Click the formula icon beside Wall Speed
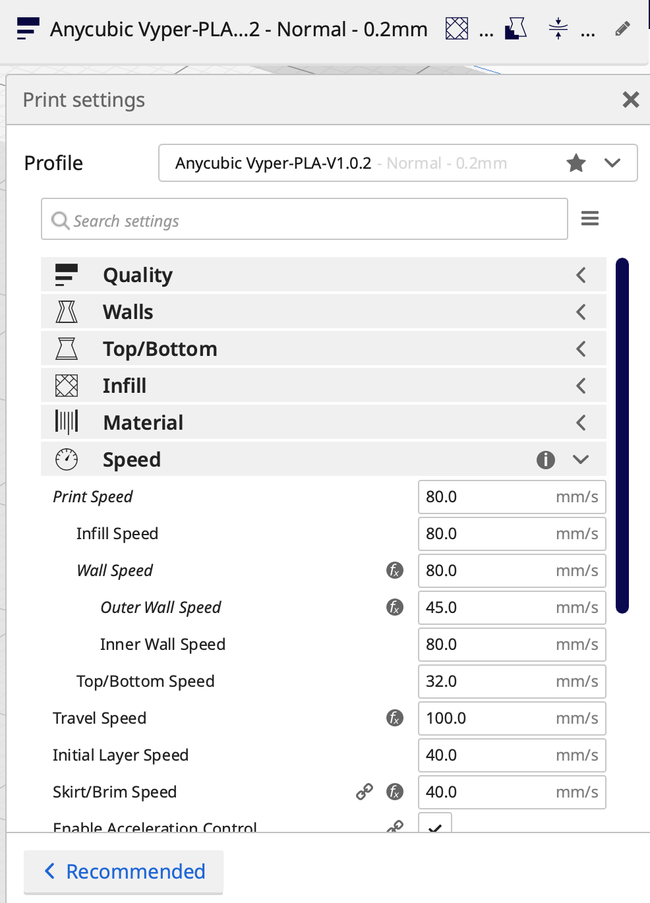This screenshot has height=903, width=650. (x=394, y=570)
